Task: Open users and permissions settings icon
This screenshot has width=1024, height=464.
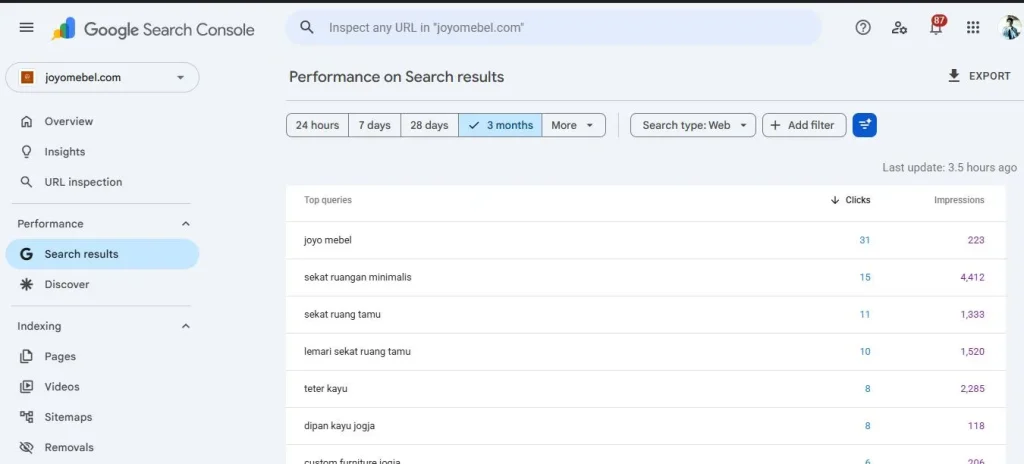Action: (x=899, y=27)
